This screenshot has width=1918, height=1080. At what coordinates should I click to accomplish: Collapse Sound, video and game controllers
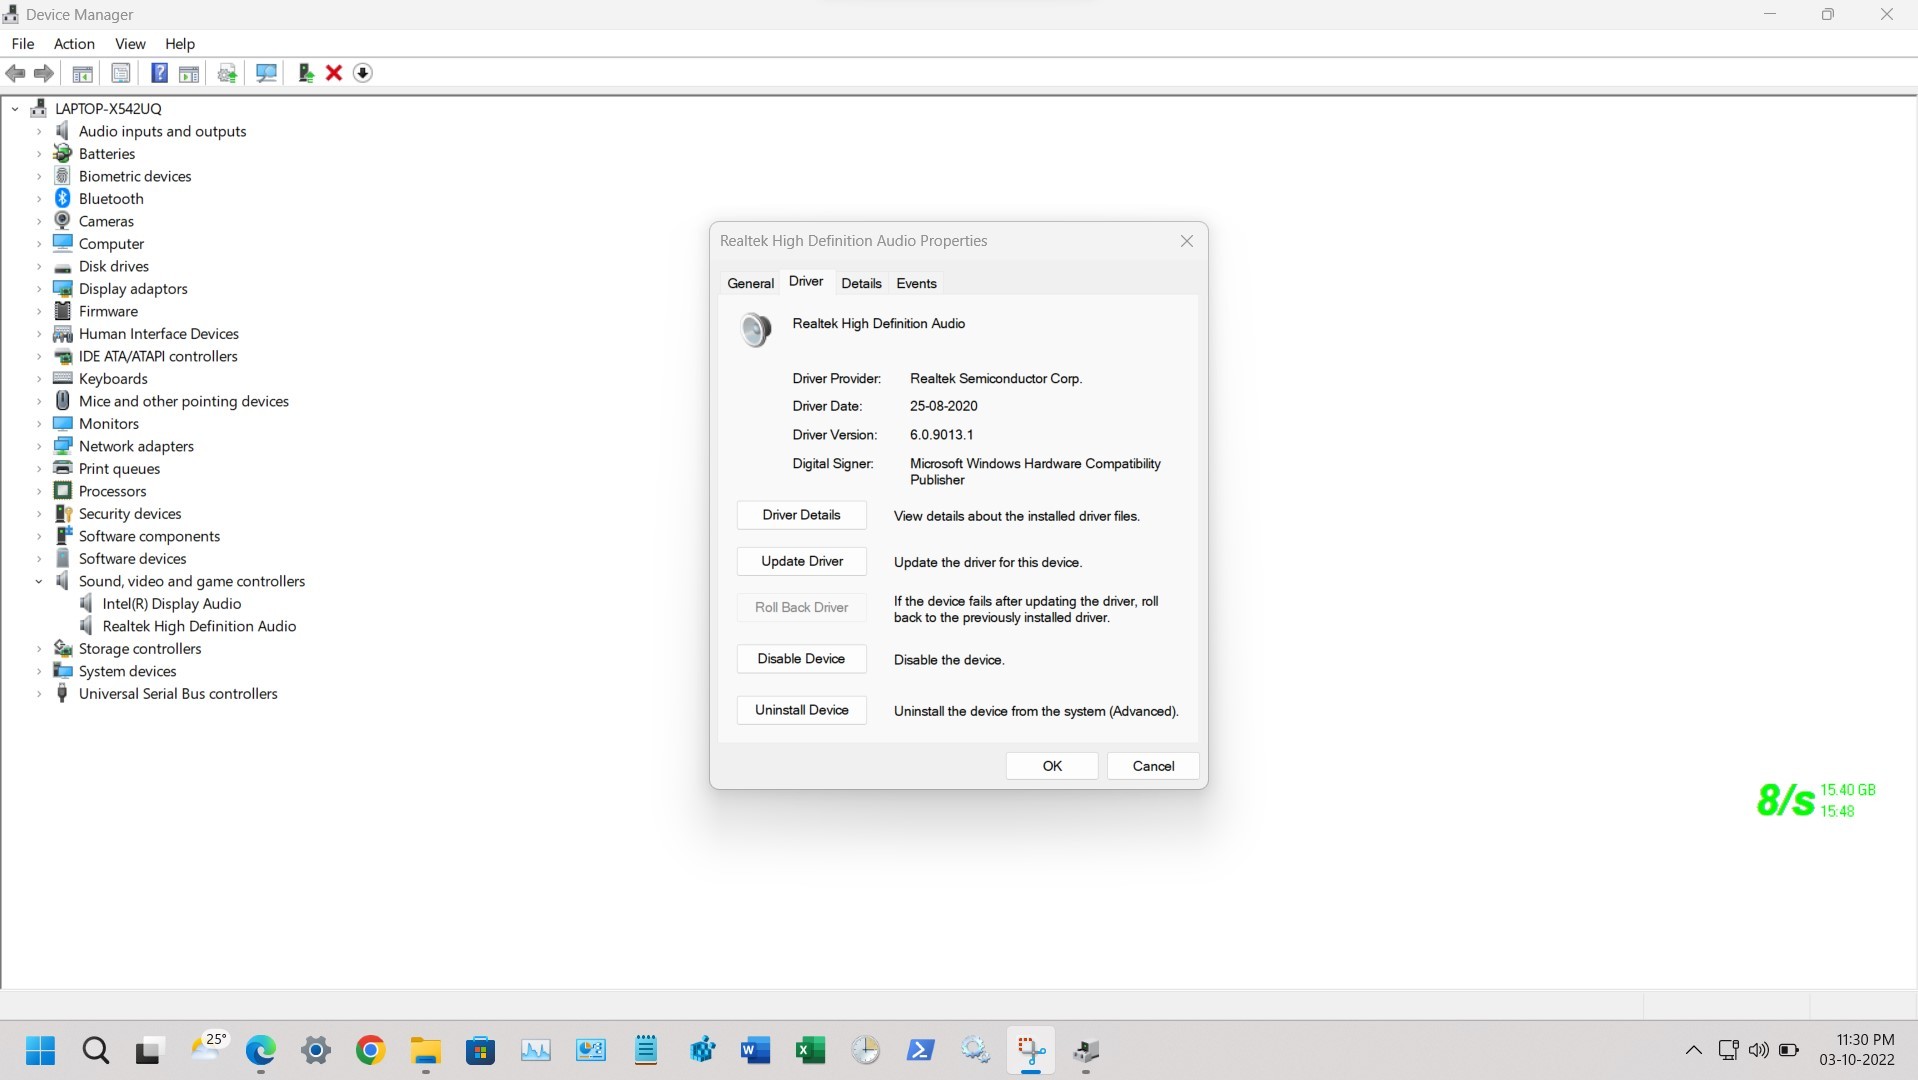pyautogui.click(x=39, y=581)
